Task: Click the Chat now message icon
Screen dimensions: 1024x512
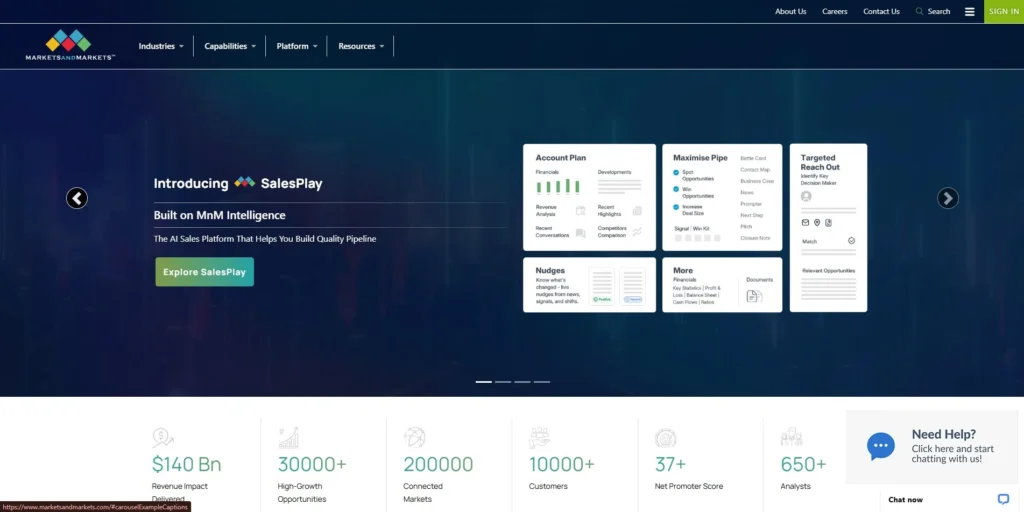Action: [x=1003, y=500]
